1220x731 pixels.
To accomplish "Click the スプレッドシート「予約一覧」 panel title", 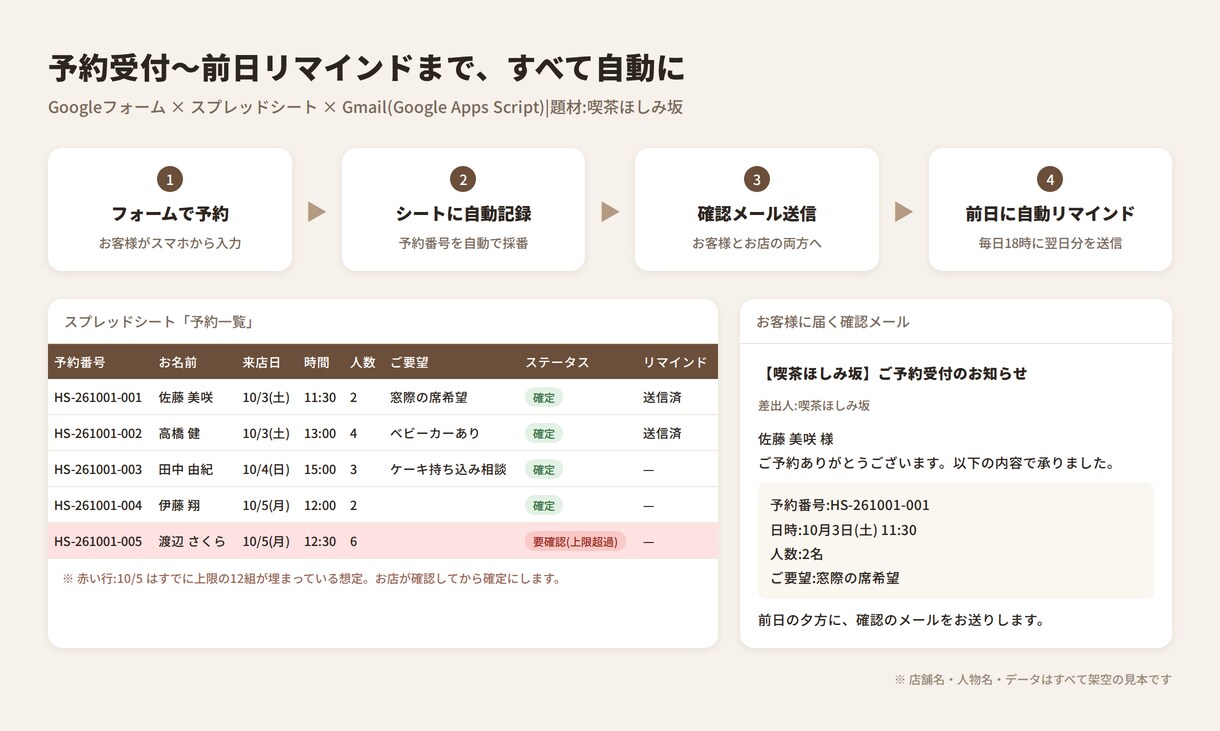I will pos(158,322).
